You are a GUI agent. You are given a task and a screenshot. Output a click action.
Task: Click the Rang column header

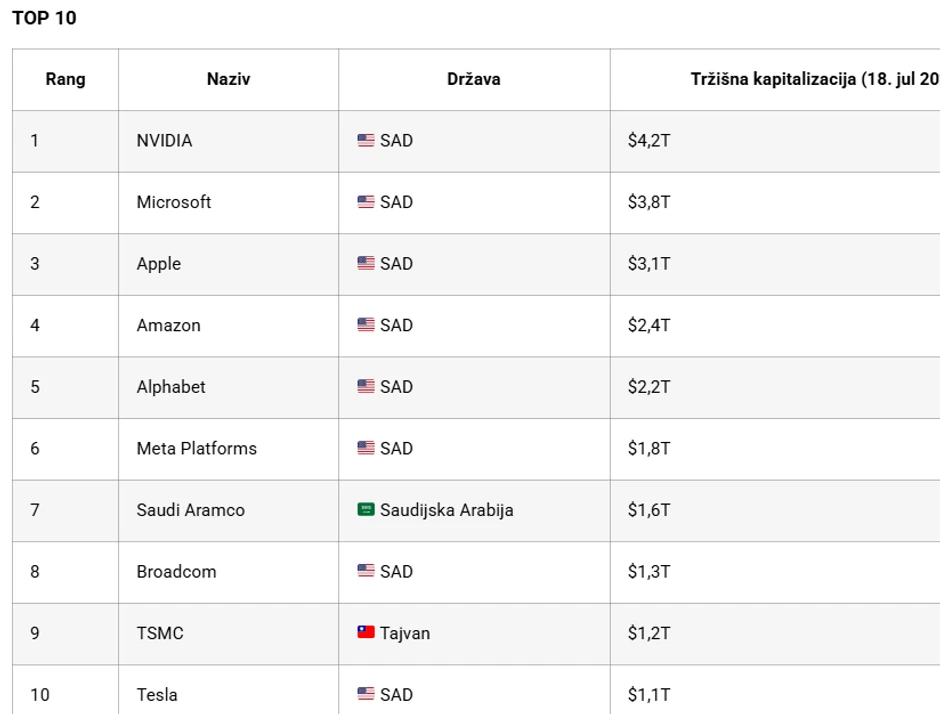point(65,80)
